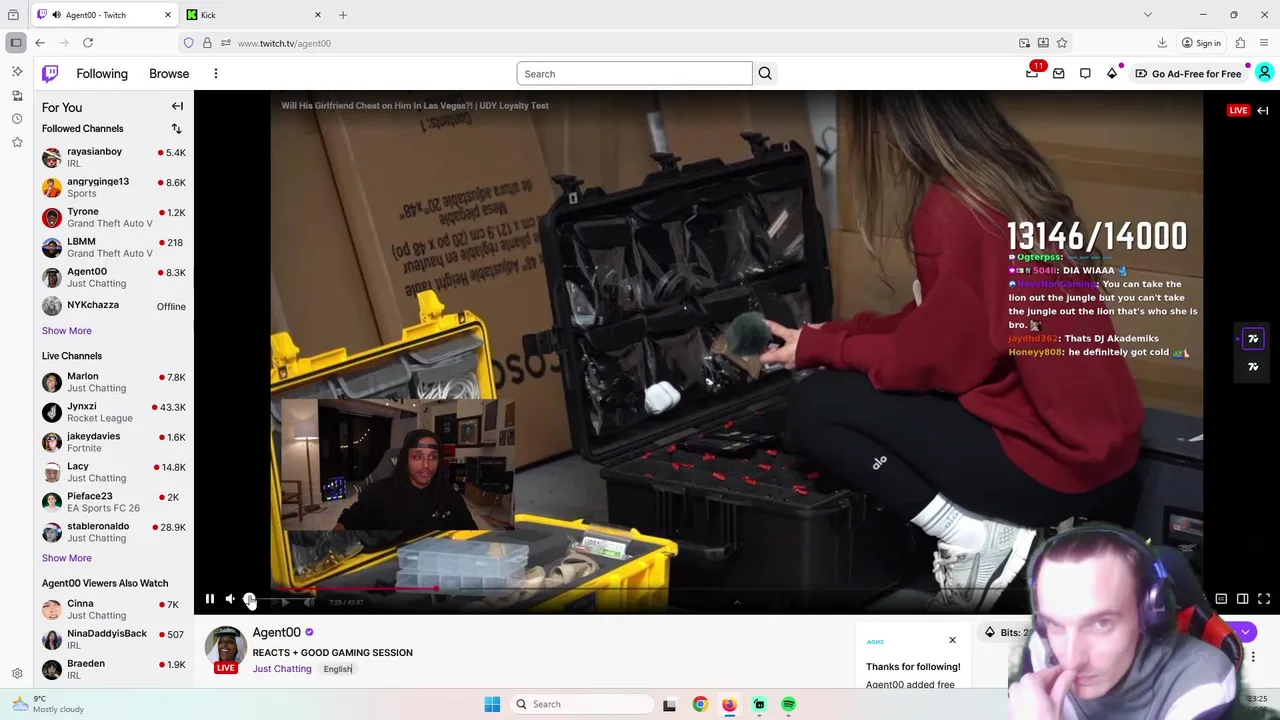The width and height of the screenshot is (1280, 720).
Task: Open the Whispers chat bubble icon
Action: (1085, 73)
